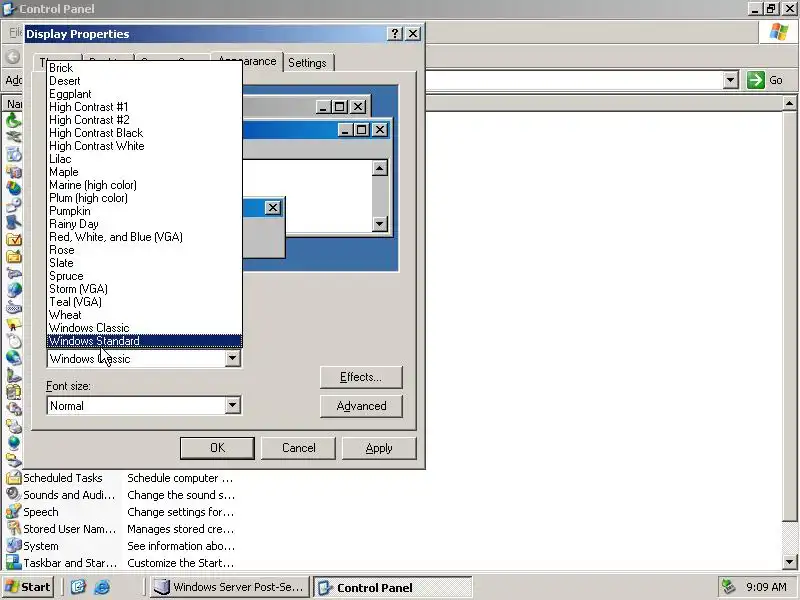Switch to Windows Server Post-Setup taskbar item
Viewport: 800px width, 600px height.
tap(230, 587)
